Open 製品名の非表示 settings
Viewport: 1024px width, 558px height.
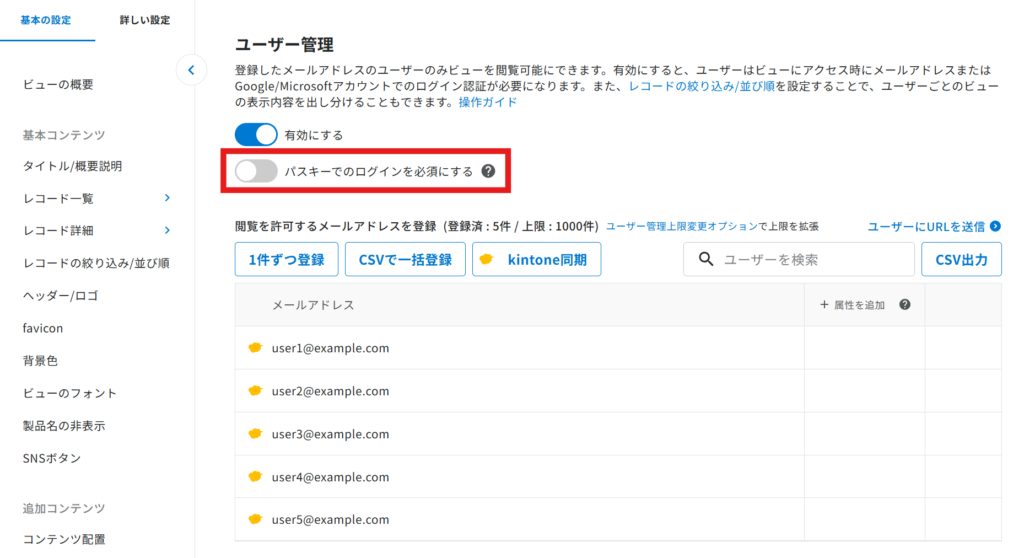[x=63, y=426]
